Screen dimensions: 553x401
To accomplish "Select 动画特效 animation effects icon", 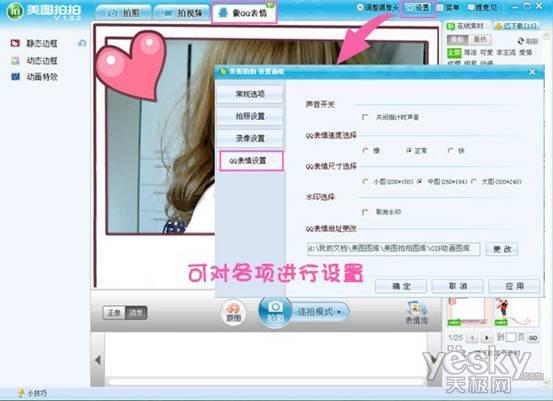I will [15, 77].
